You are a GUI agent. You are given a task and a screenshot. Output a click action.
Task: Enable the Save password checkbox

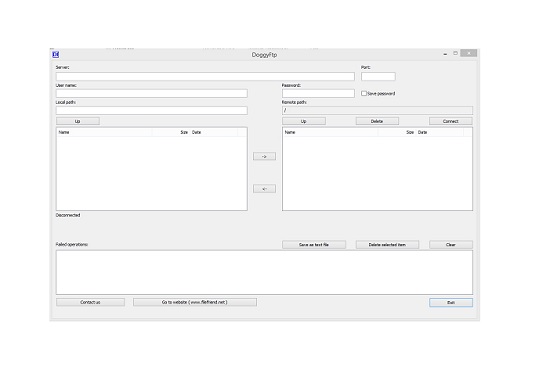coord(364,93)
